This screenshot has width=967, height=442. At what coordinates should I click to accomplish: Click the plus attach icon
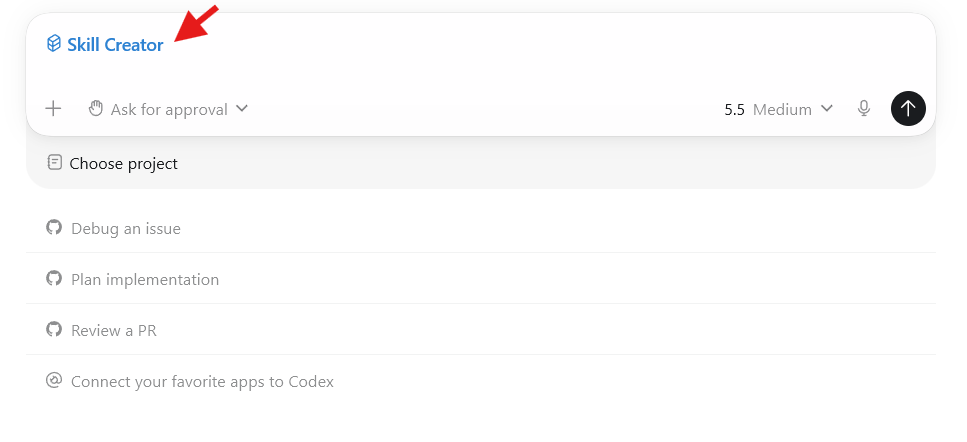[54, 109]
